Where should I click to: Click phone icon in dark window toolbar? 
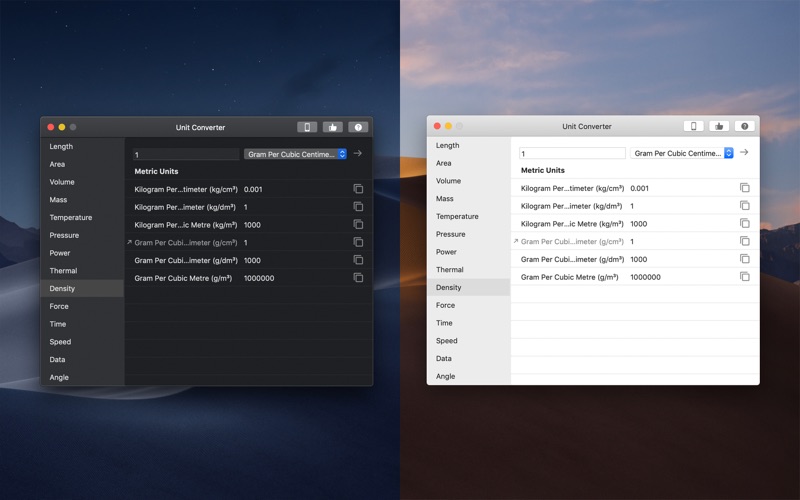point(307,127)
